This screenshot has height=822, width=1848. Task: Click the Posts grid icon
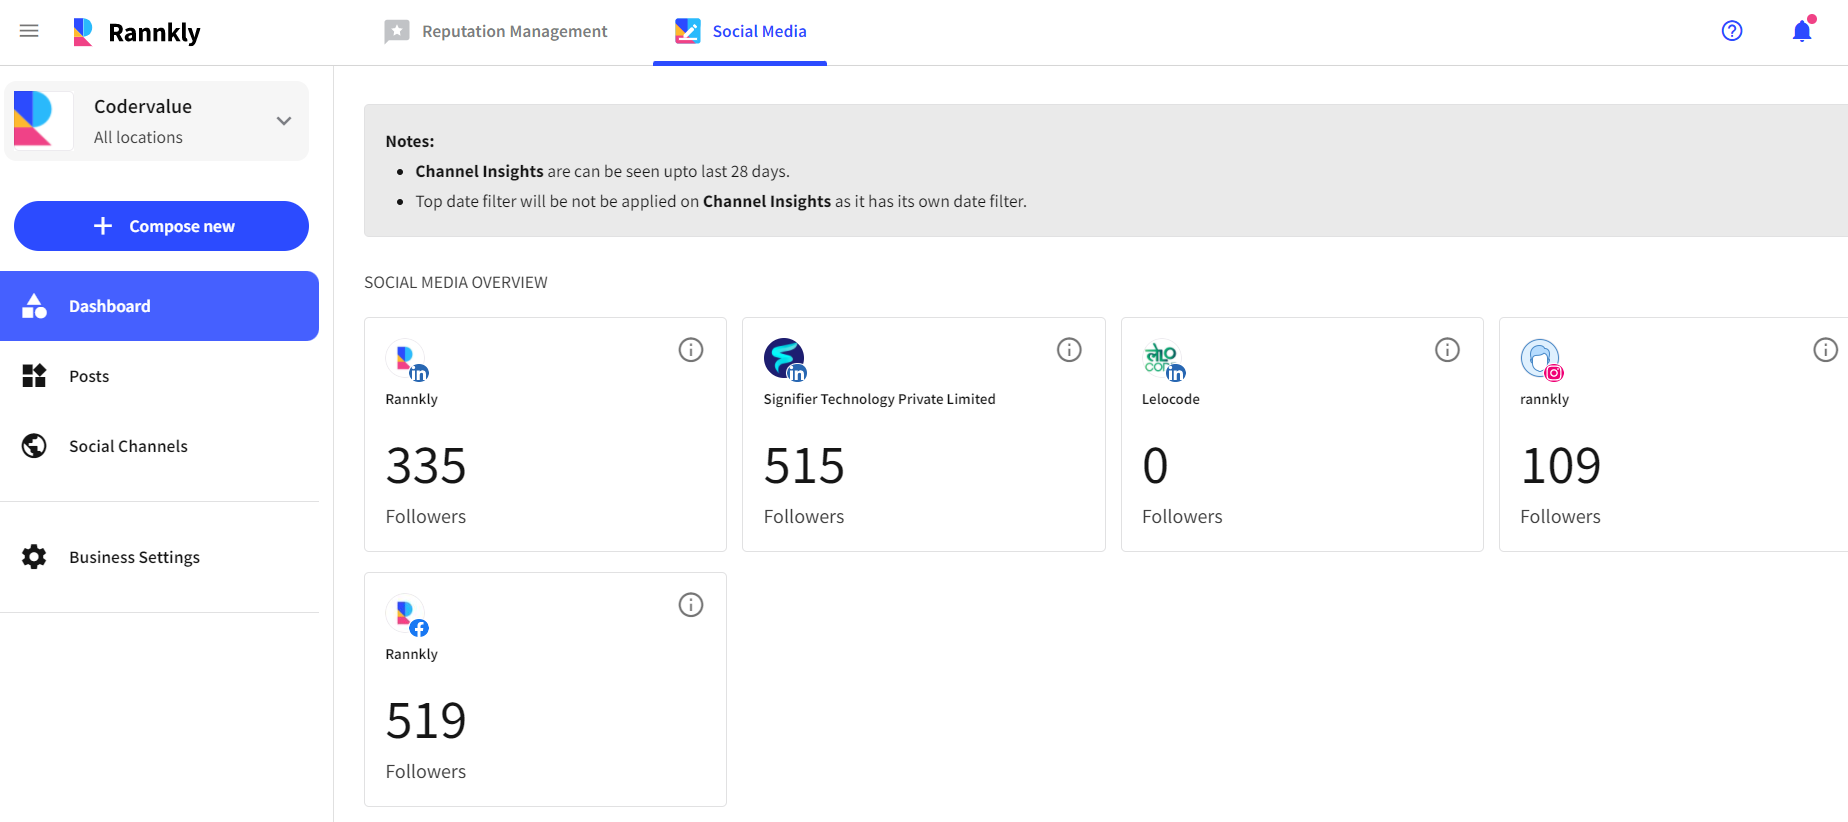[x=34, y=376]
